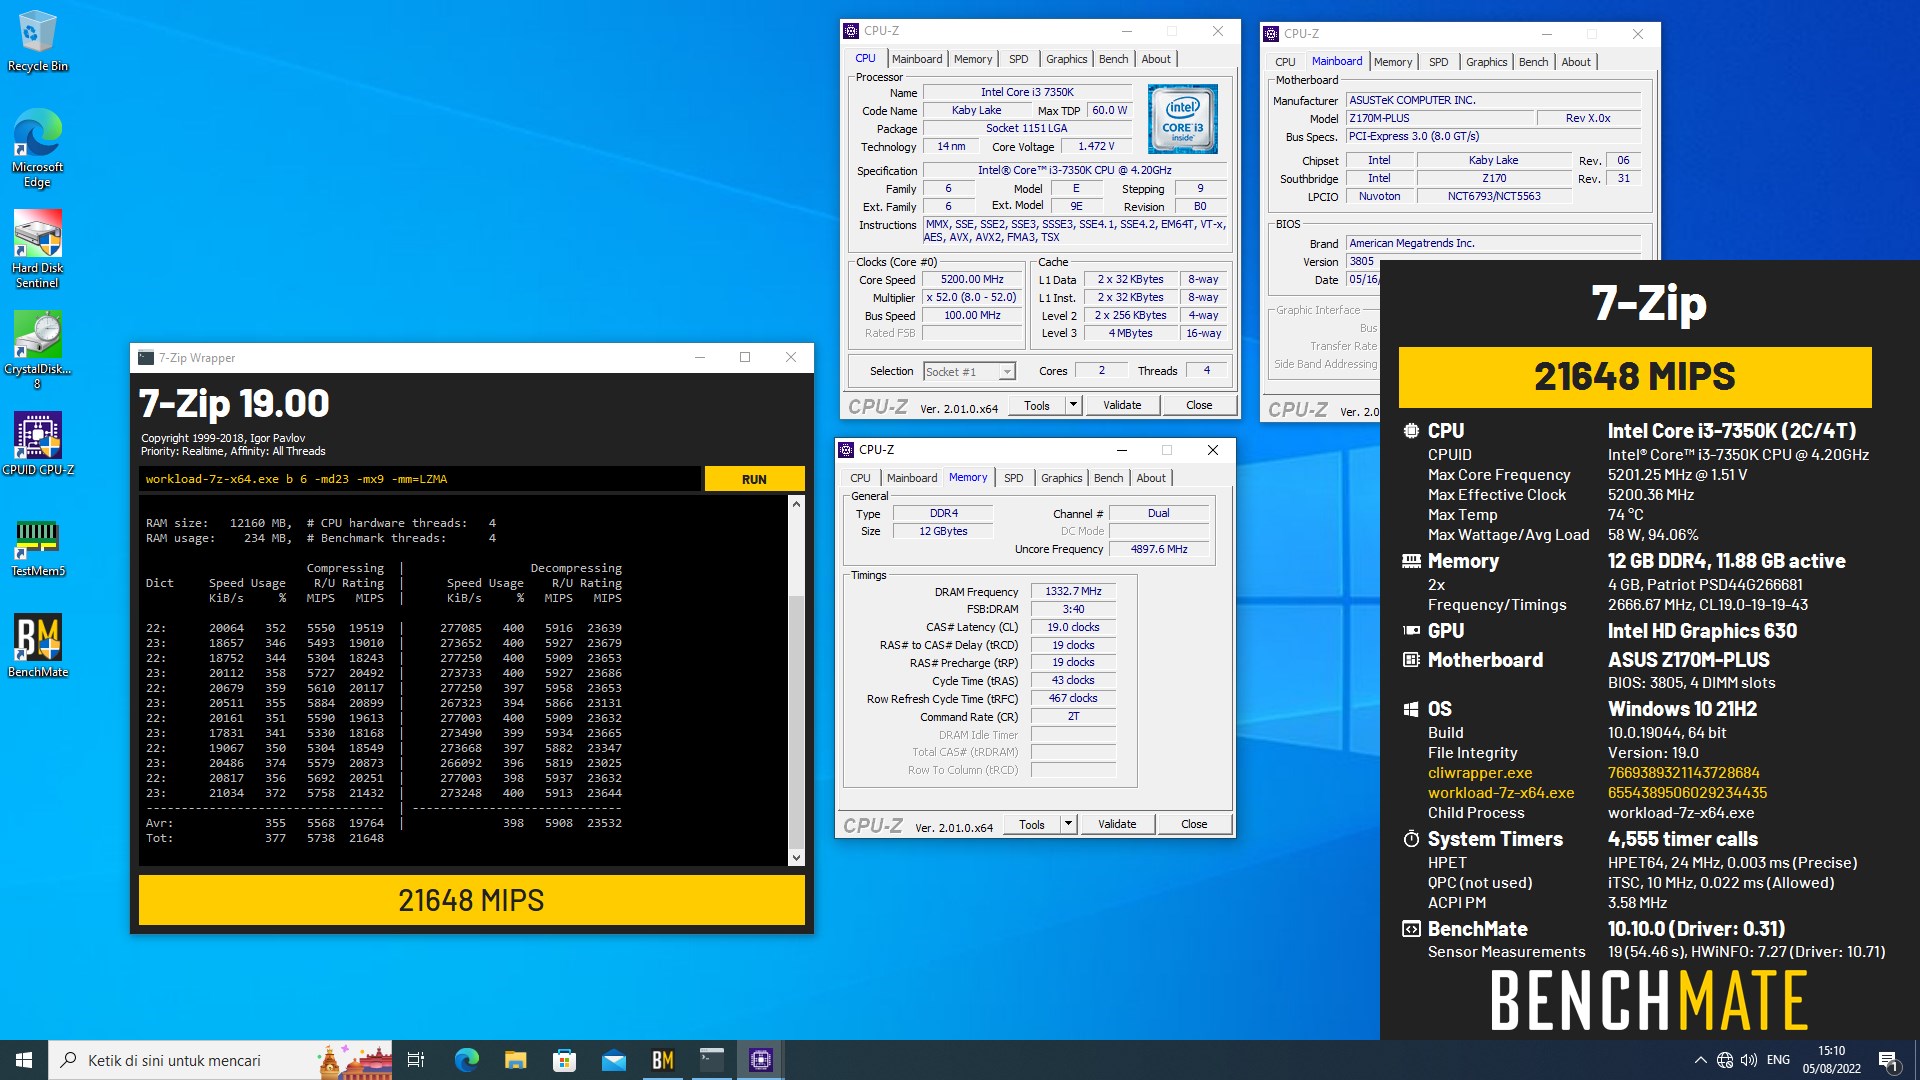Open Microsoft Store from the taskbar
The image size is (1920, 1080).
[x=564, y=1060]
